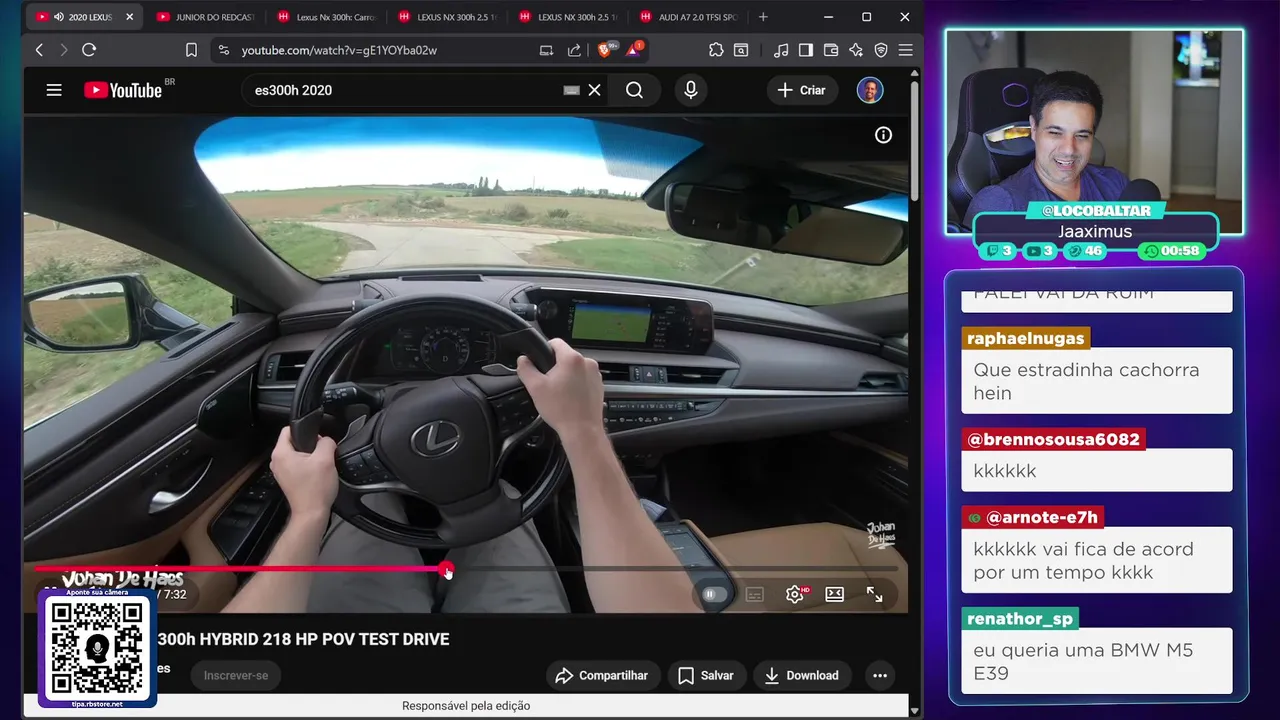The width and height of the screenshot is (1280, 720).
Task: Open the Brave Wallet icon
Action: [831, 50]
